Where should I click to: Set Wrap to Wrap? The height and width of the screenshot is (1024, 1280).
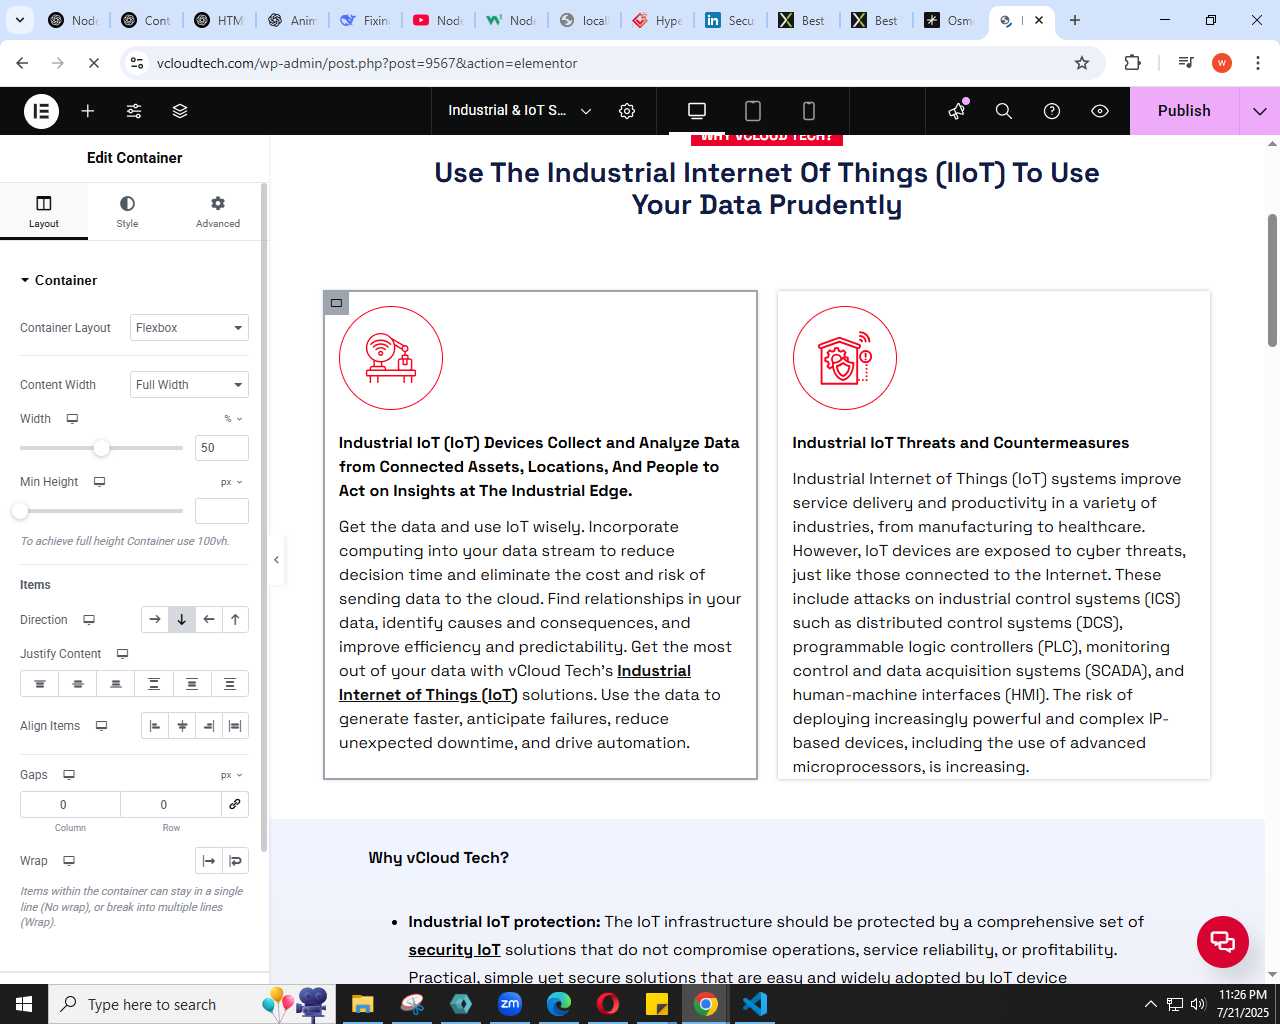235,861
